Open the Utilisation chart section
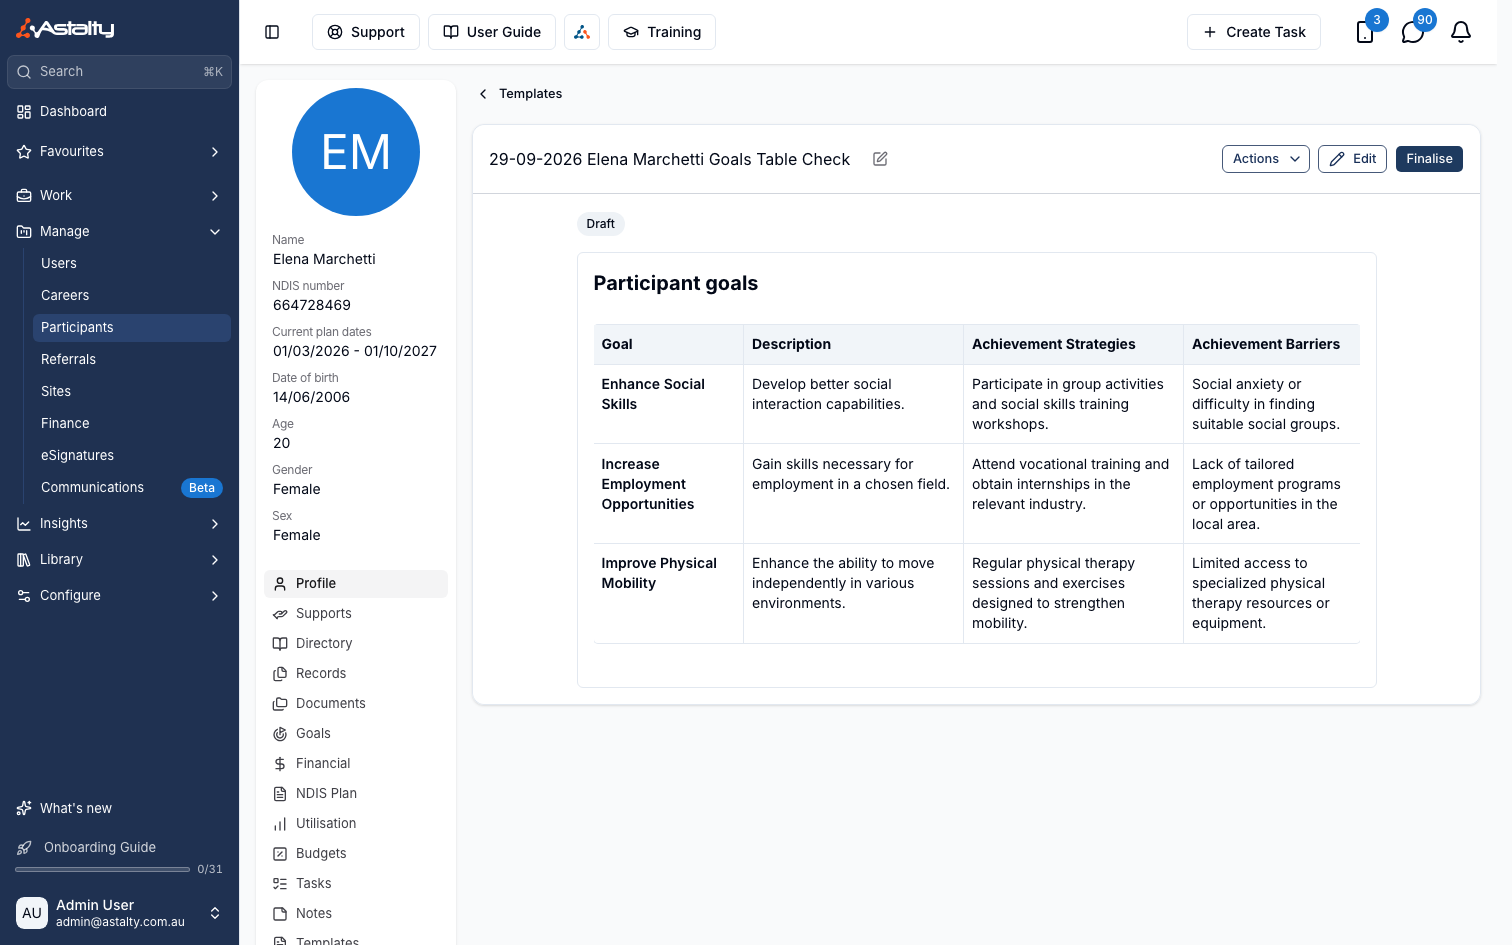Screen dimensions: 1512x945 (x=356, y=824)
